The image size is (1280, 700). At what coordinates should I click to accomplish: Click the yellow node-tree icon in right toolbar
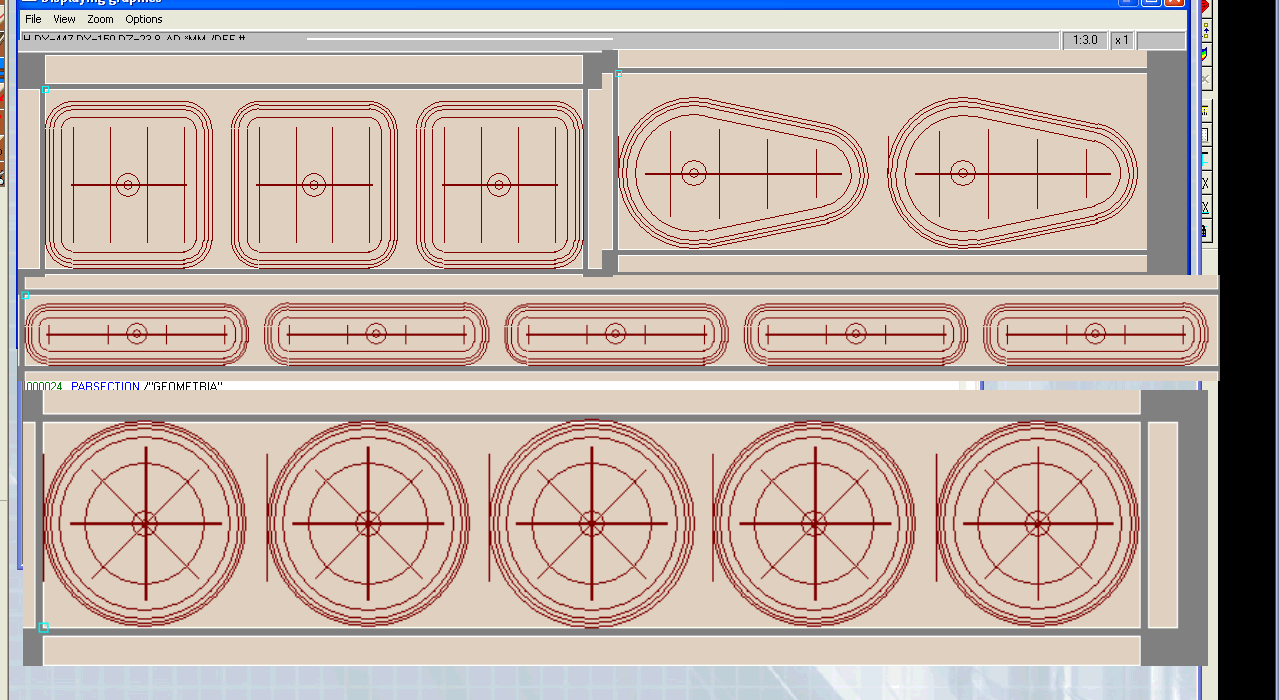click(1205, 29)
